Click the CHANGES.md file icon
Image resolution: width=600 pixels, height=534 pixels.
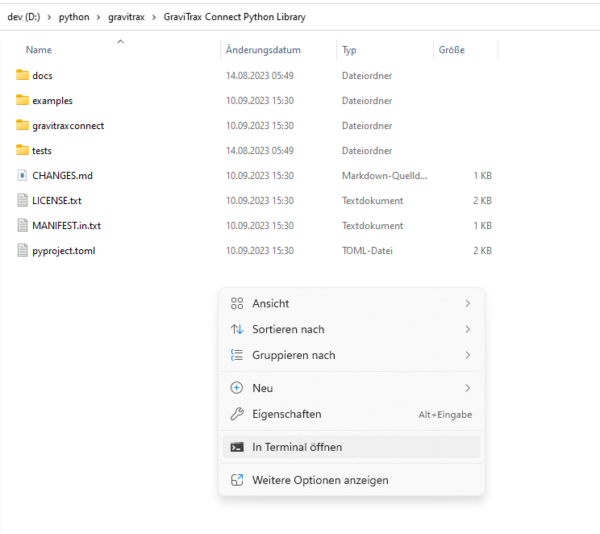pyautogui.click(x=23, y=175)
